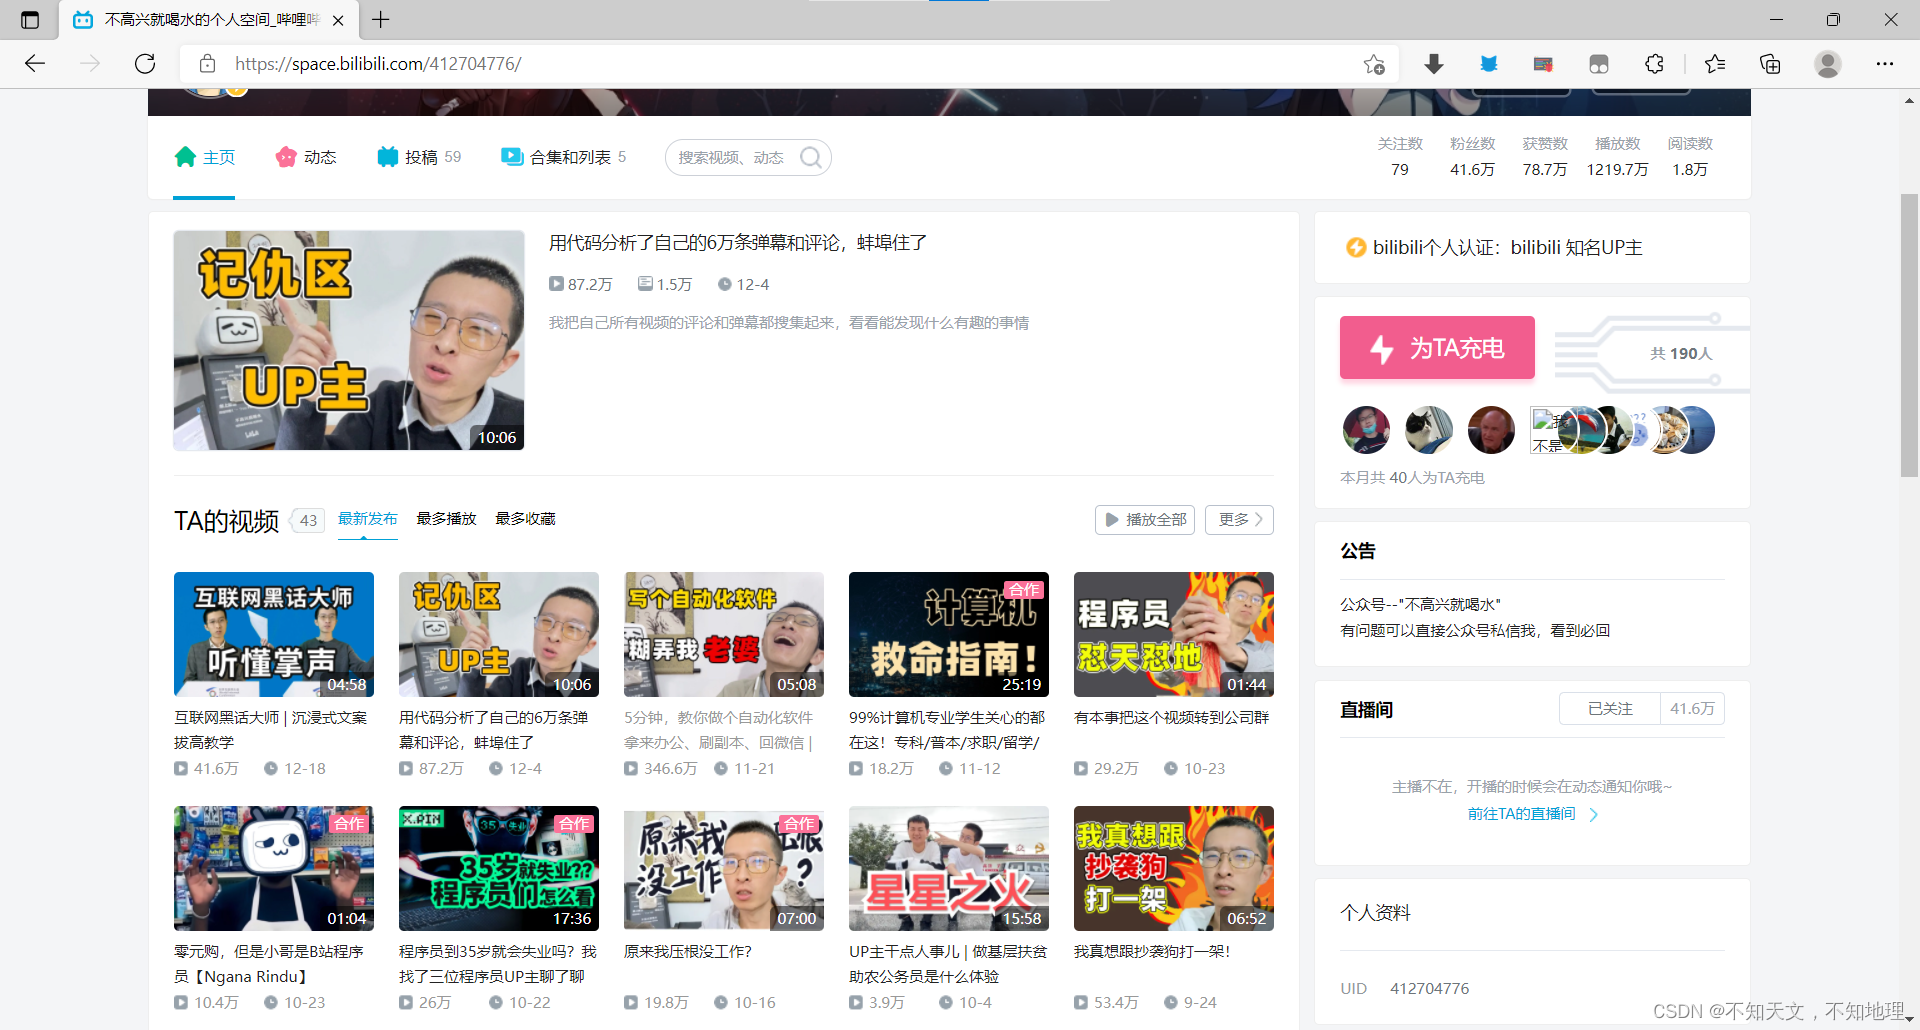Reload the page with the refresh icon
Viewport: 1920px width, 1030px height.
tap(145, 64)
